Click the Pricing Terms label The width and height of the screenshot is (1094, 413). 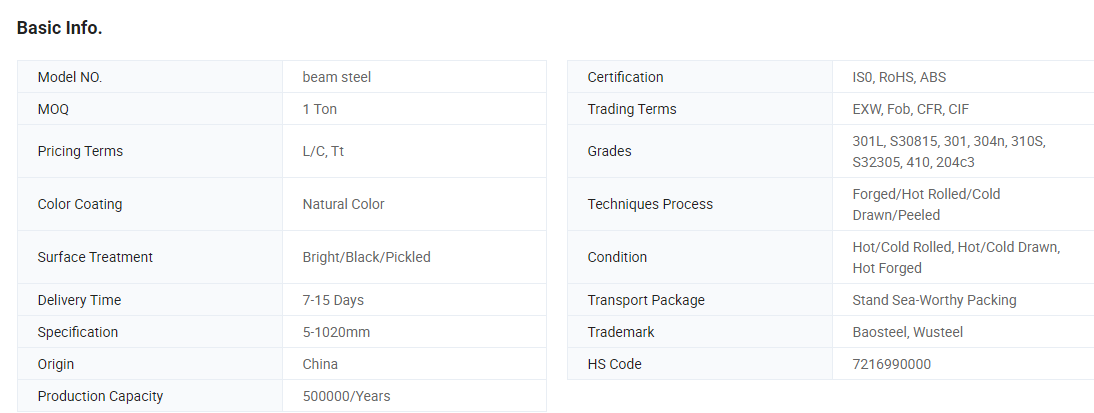click(x=80, y=151)
